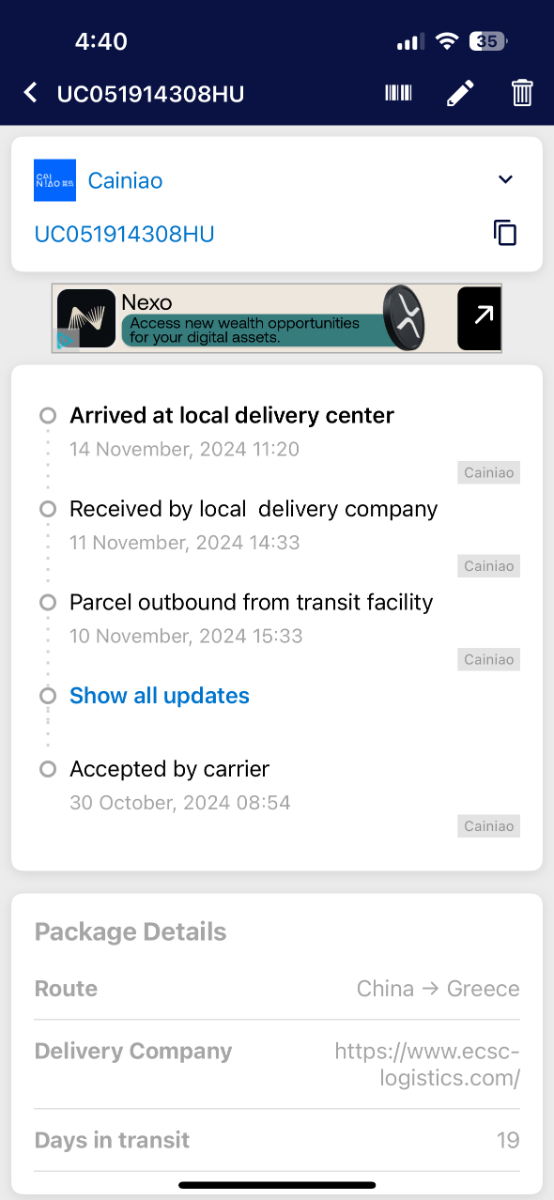Open the Nexo ad arrow button
This screenshot has height=1200, width=554.
coord(479,319)
